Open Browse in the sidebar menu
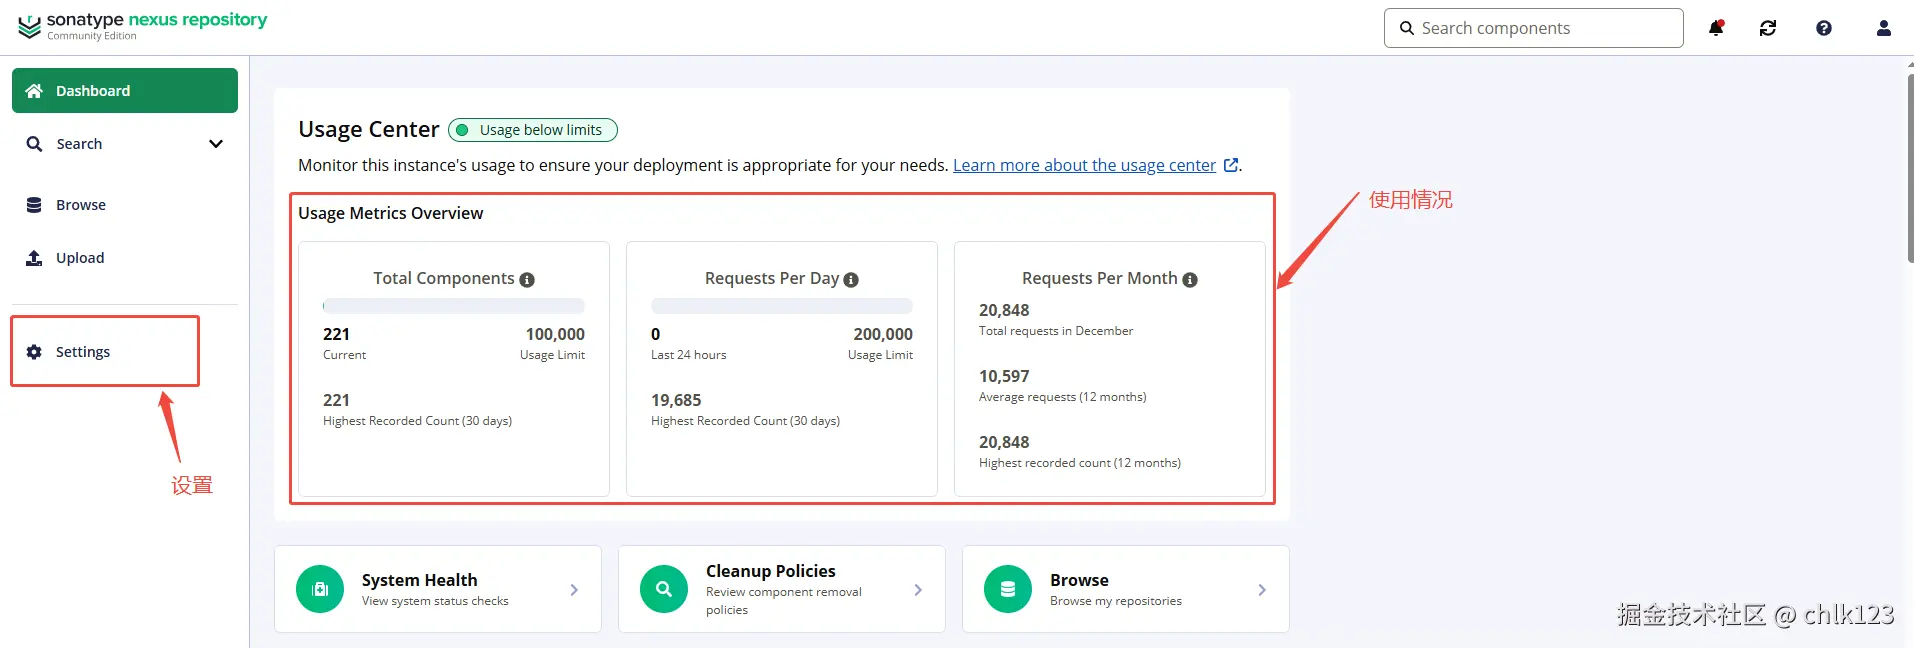Screen dimensions: 1914x648 tap(81, 205)
